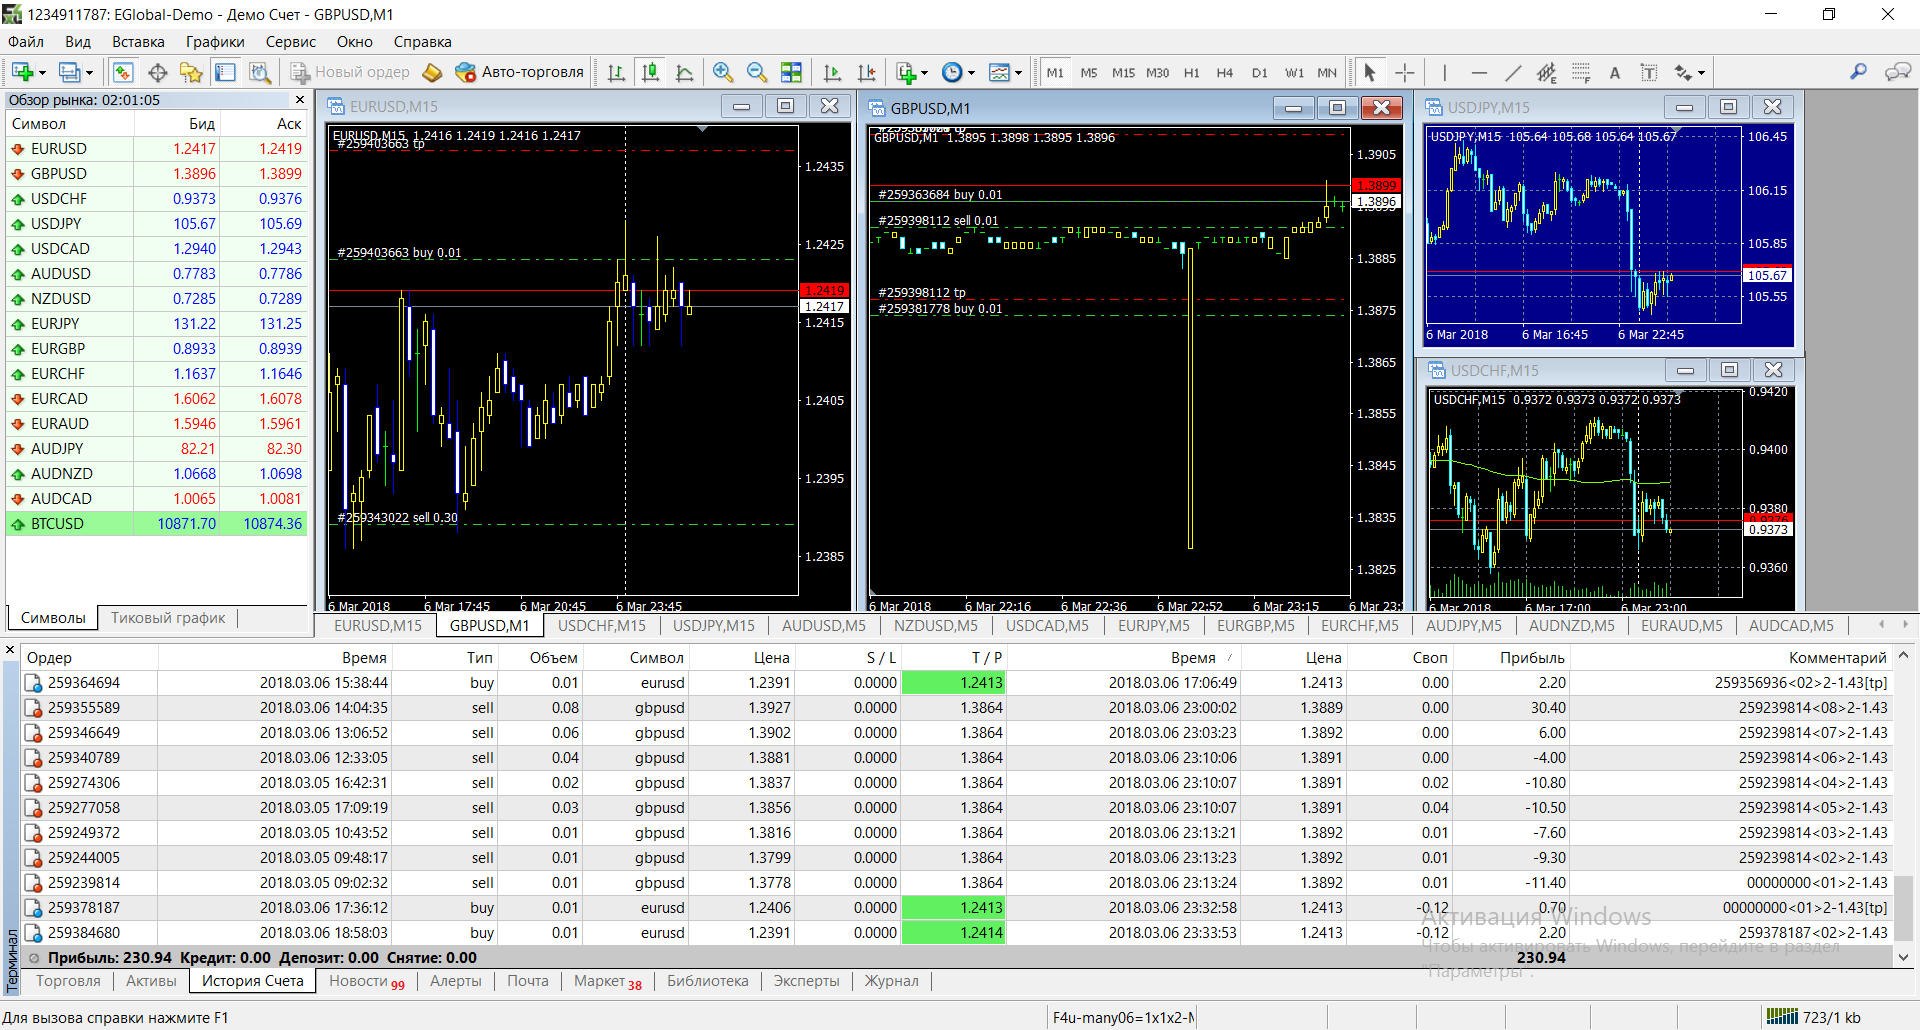Expand the Templates dropdown arrow
The image size is (1920, 1030).
click(1018, 73)
